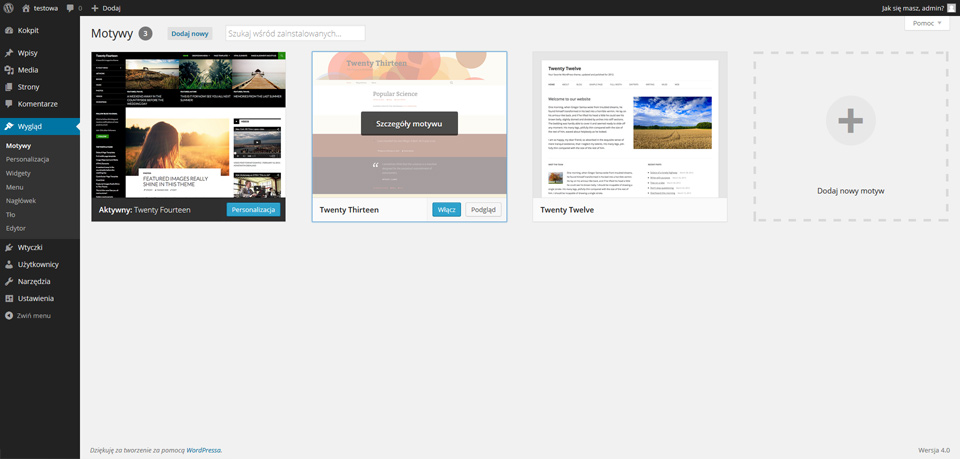Click the Wpisy pushpin icon
960x459 pixels.
tap(9, 53)
